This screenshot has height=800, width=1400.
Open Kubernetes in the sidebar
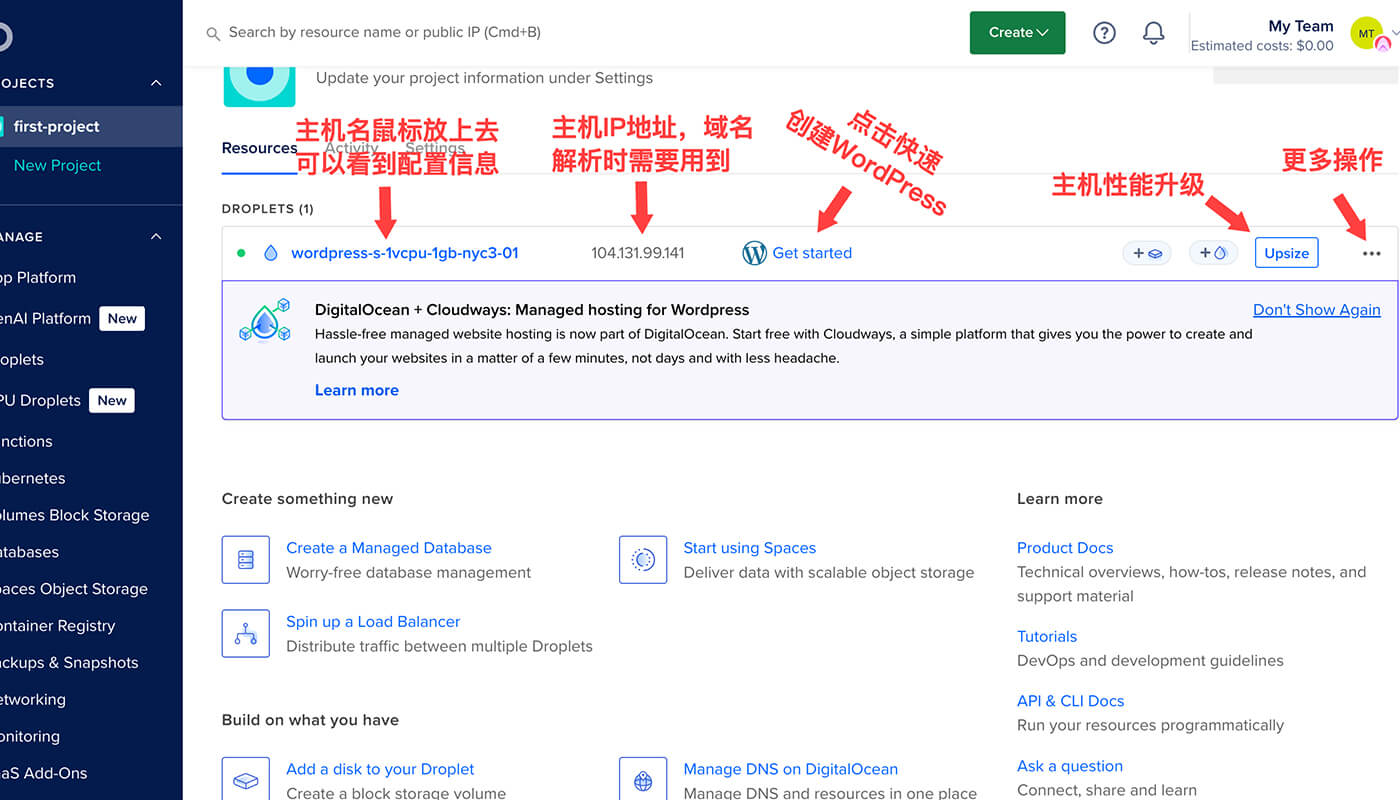tap(32, 478)
